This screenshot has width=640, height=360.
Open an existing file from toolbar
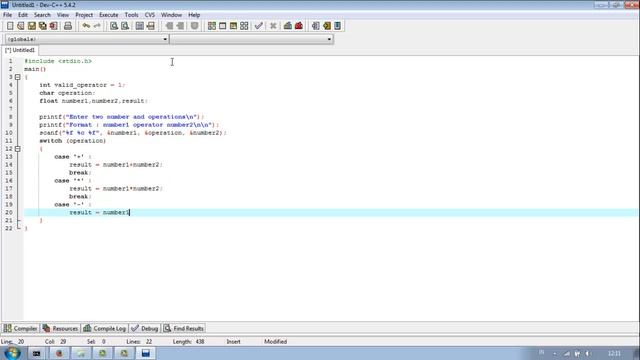click(21, 26)
